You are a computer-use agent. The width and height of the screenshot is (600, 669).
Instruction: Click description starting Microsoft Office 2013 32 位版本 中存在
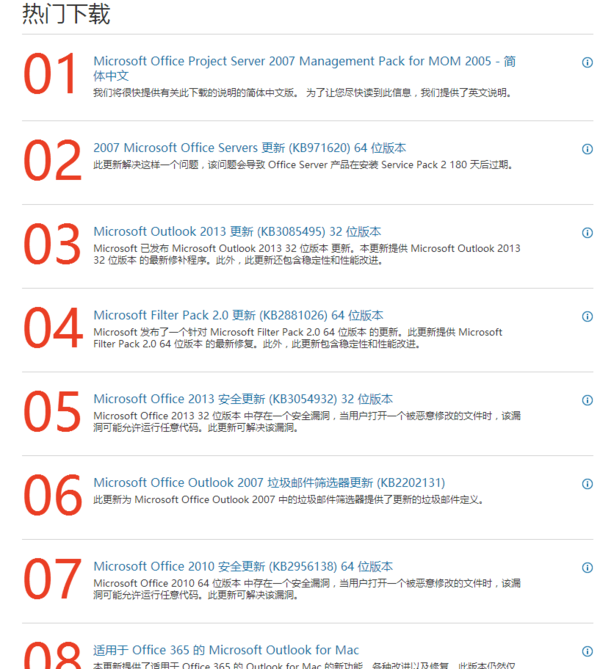click(x=307, y=422)
